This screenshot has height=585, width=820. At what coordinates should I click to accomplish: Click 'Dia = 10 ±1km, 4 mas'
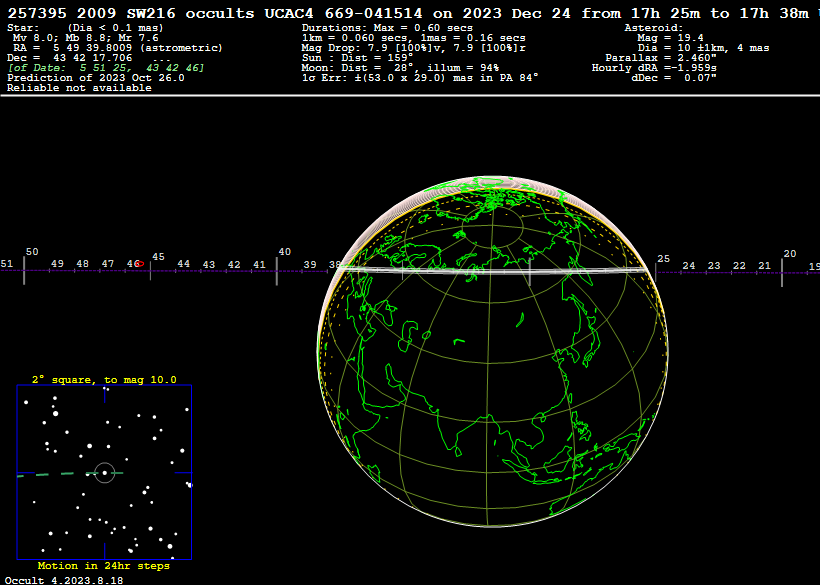point(703,48)
